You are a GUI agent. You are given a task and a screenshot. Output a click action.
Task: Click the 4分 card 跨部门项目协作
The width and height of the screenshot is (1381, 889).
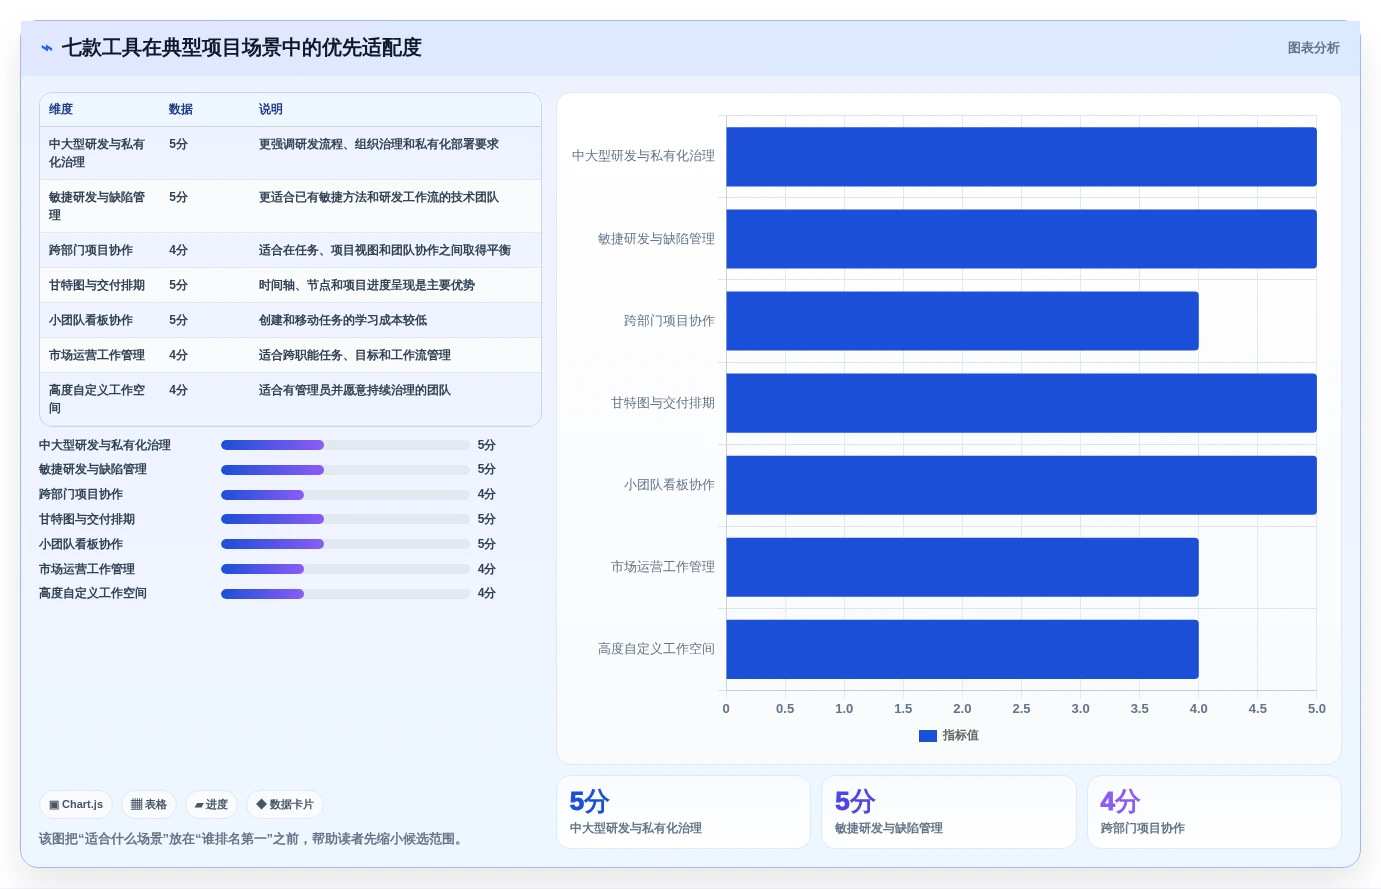(x=1214, y=812)
